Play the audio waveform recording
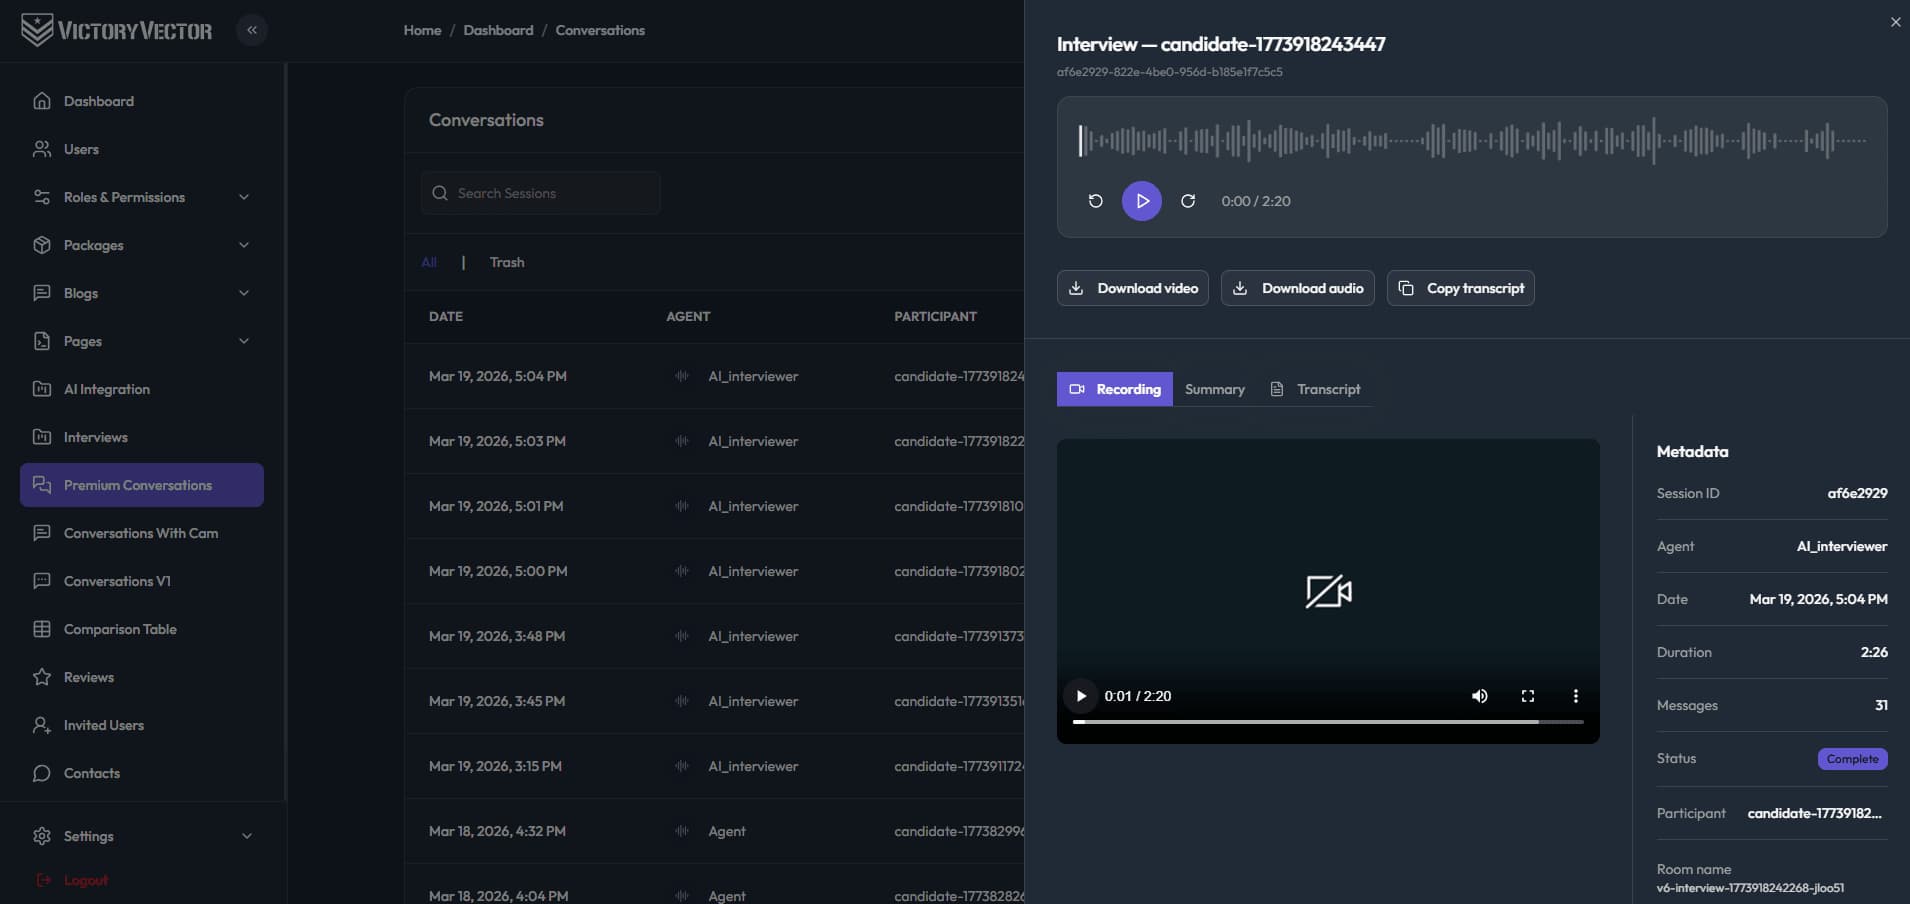The image size is (1910, 904). [1142, 201]
